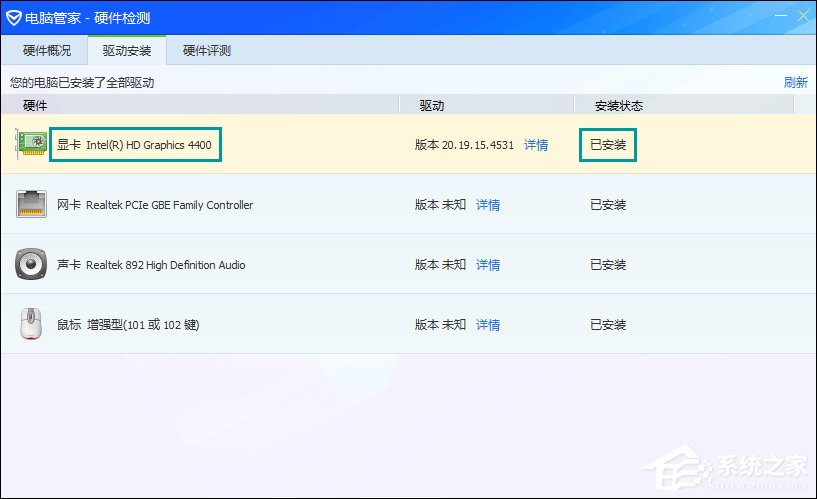The image size is (817, 499).
Task: Click version text 版本 20.19.15.4531
Action: coord(464,145)
